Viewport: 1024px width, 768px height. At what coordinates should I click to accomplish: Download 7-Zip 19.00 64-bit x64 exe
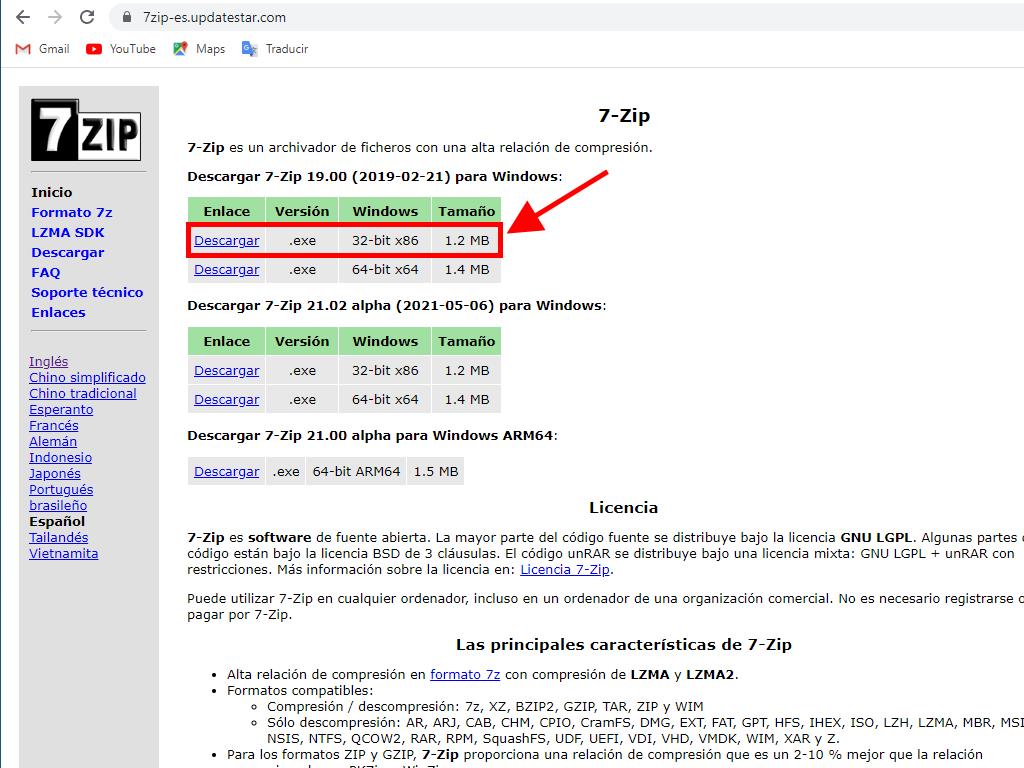(x=226, y=270)
